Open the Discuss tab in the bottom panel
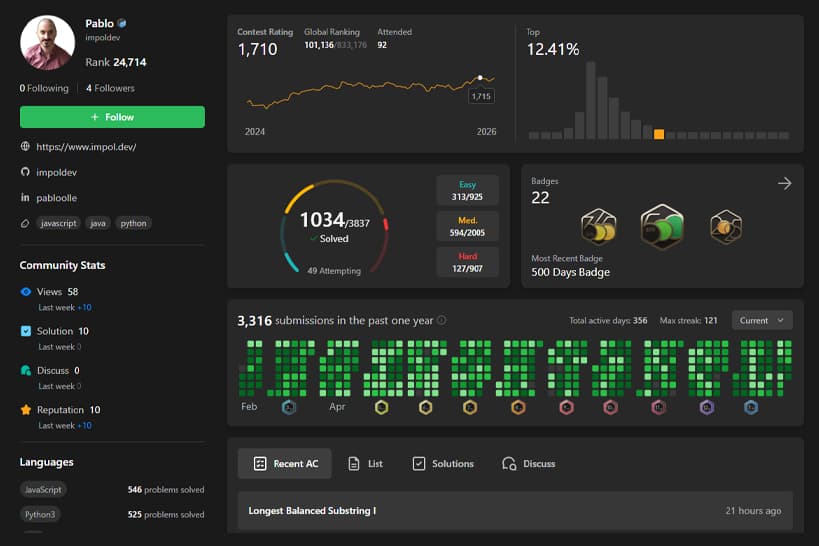This screenshot has height=546, width=819. 528,464
